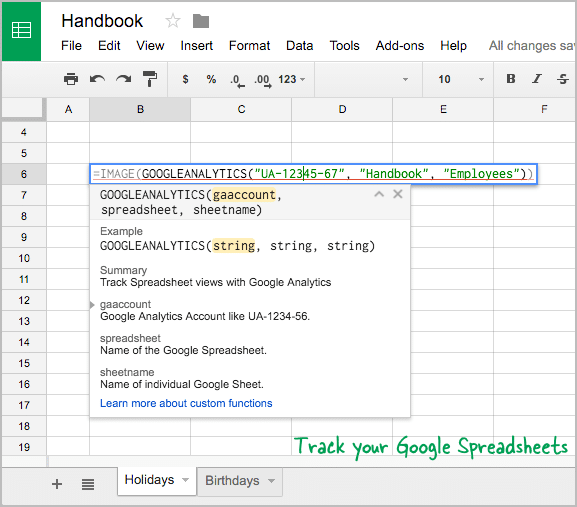This screenshot has width=577, height=507.
Task: Select row 6 header
Action: pos(24,174)
